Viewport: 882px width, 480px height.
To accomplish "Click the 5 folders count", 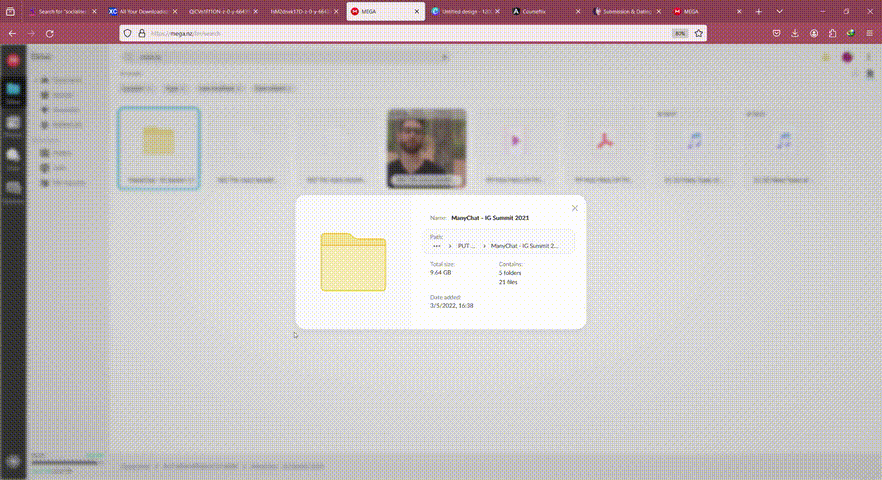I will 510,273.
